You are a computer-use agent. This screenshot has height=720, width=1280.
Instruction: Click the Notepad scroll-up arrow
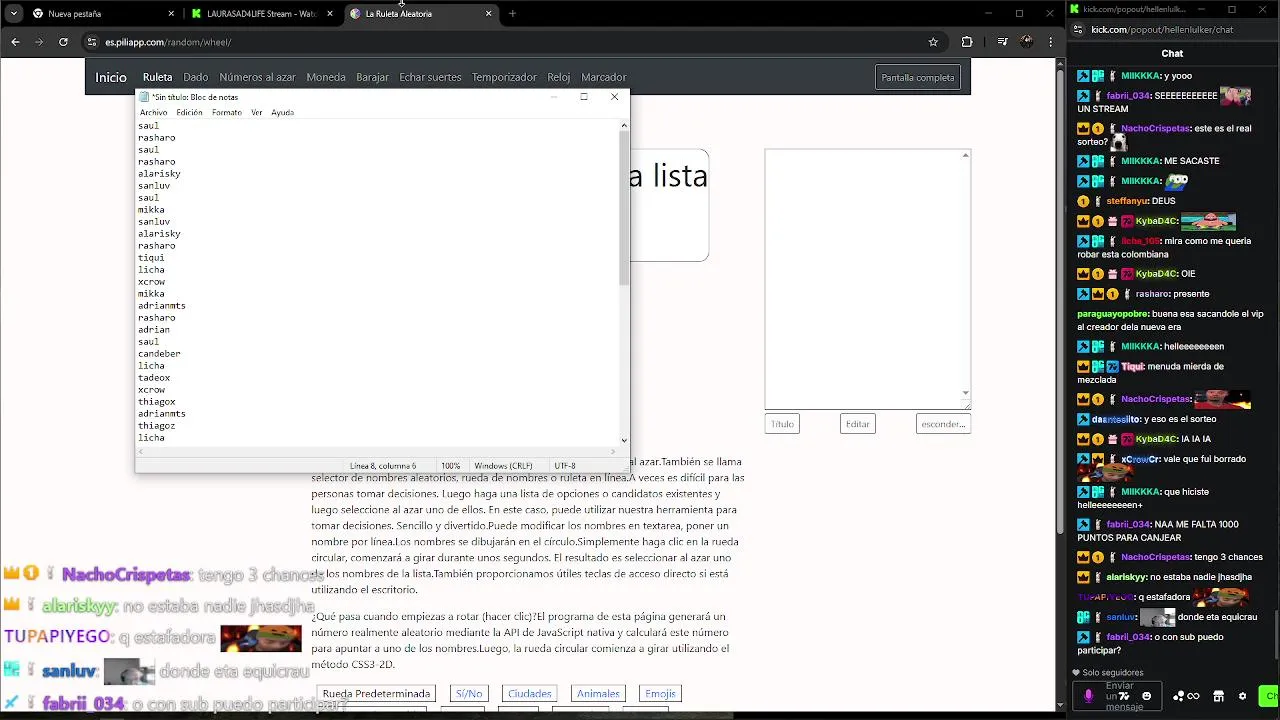[624, 125]
